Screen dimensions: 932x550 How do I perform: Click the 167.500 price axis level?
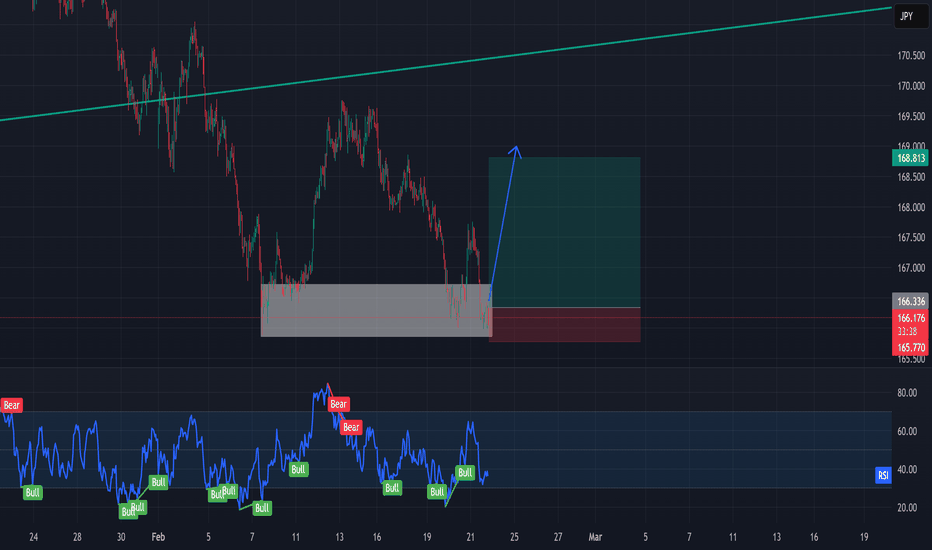pyautogui.click(x=911, y=238)
